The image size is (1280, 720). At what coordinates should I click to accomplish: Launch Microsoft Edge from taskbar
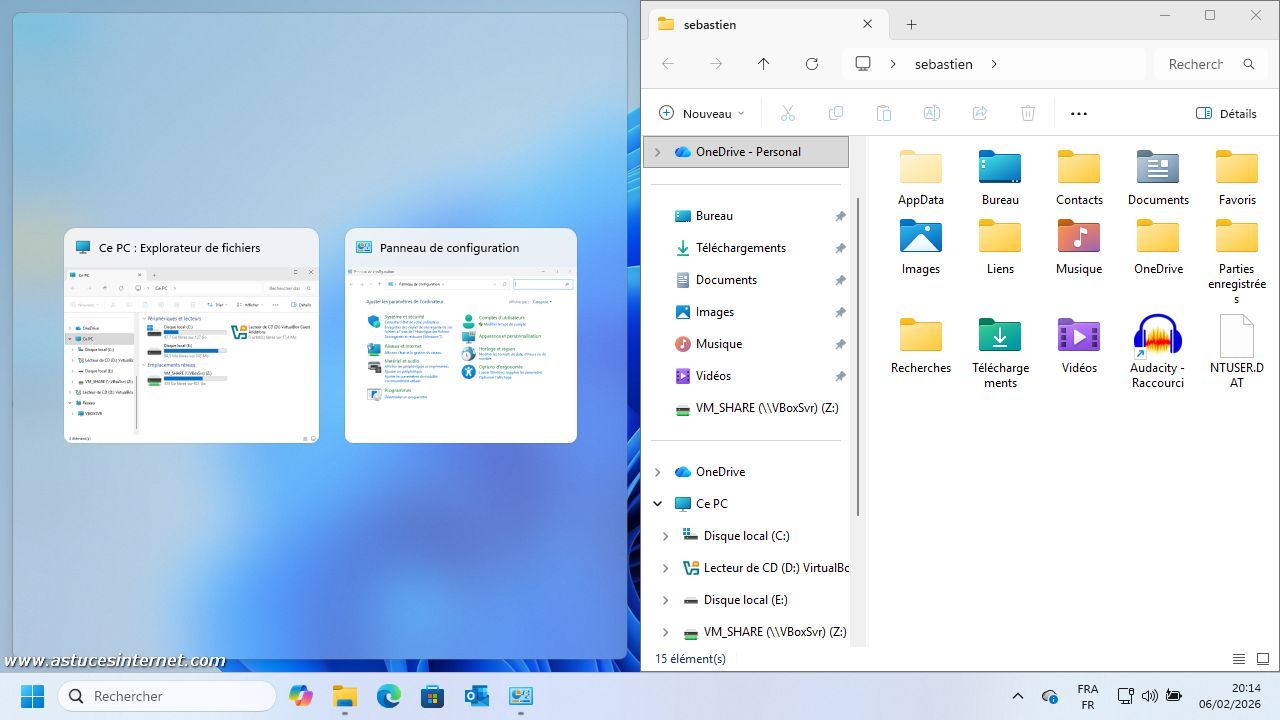388,696
